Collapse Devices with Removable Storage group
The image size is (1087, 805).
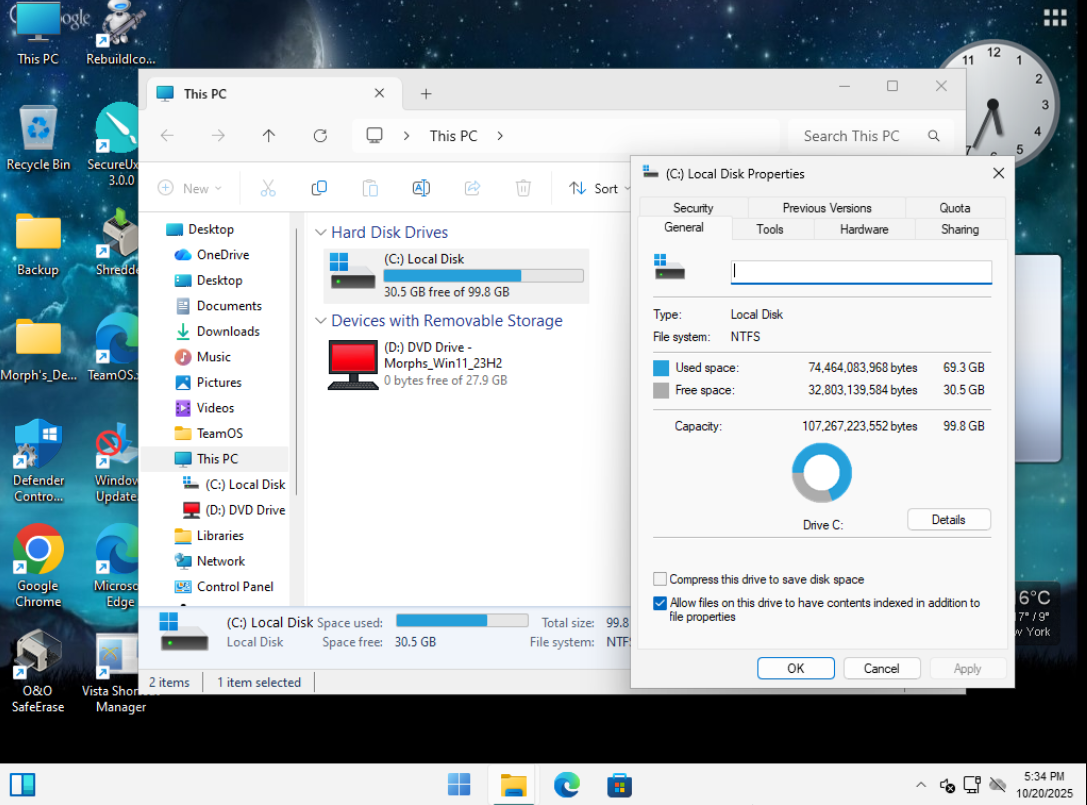click(320, 321)
